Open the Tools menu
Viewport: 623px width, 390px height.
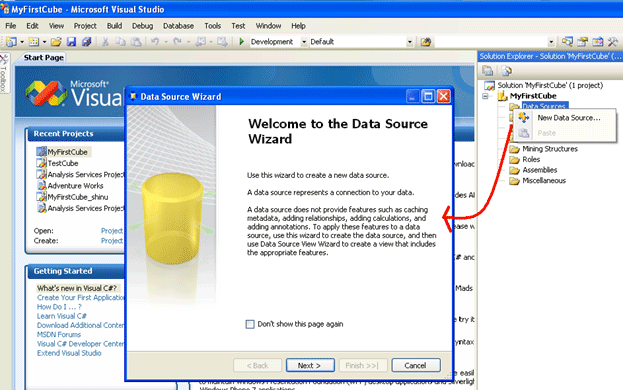pyautogui.click(x=213, y=26)
